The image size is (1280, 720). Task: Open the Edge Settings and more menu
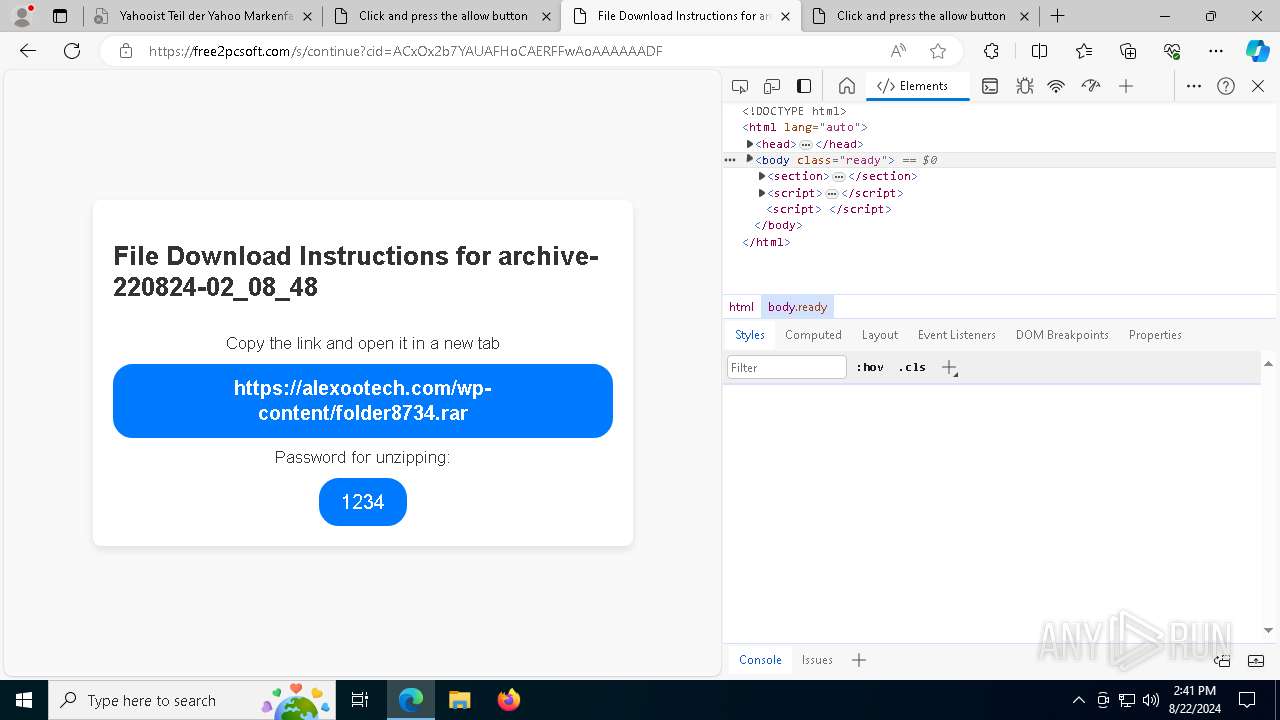(1216, 51)
